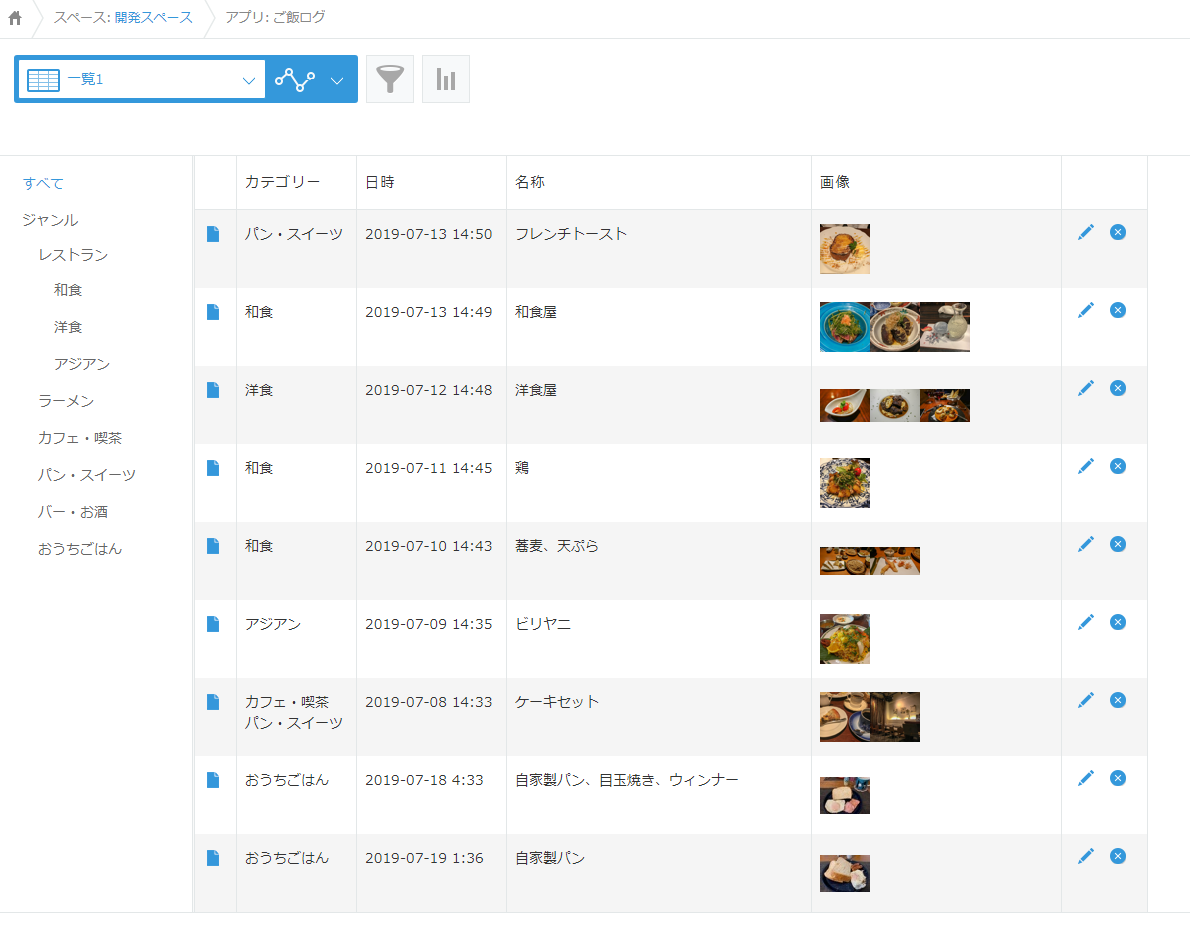Click the アプリ: ご飯ログ breadcrumb

click(275, 17)
